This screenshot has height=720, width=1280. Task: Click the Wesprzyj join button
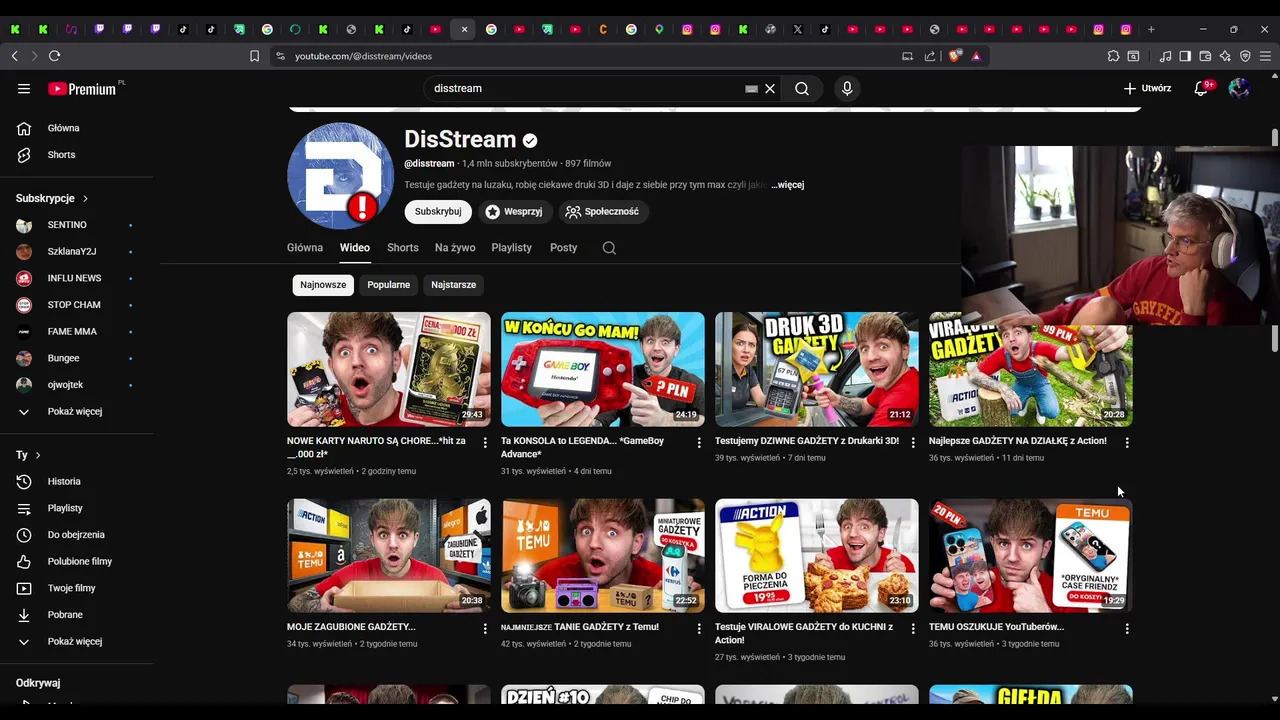point(515,212)
